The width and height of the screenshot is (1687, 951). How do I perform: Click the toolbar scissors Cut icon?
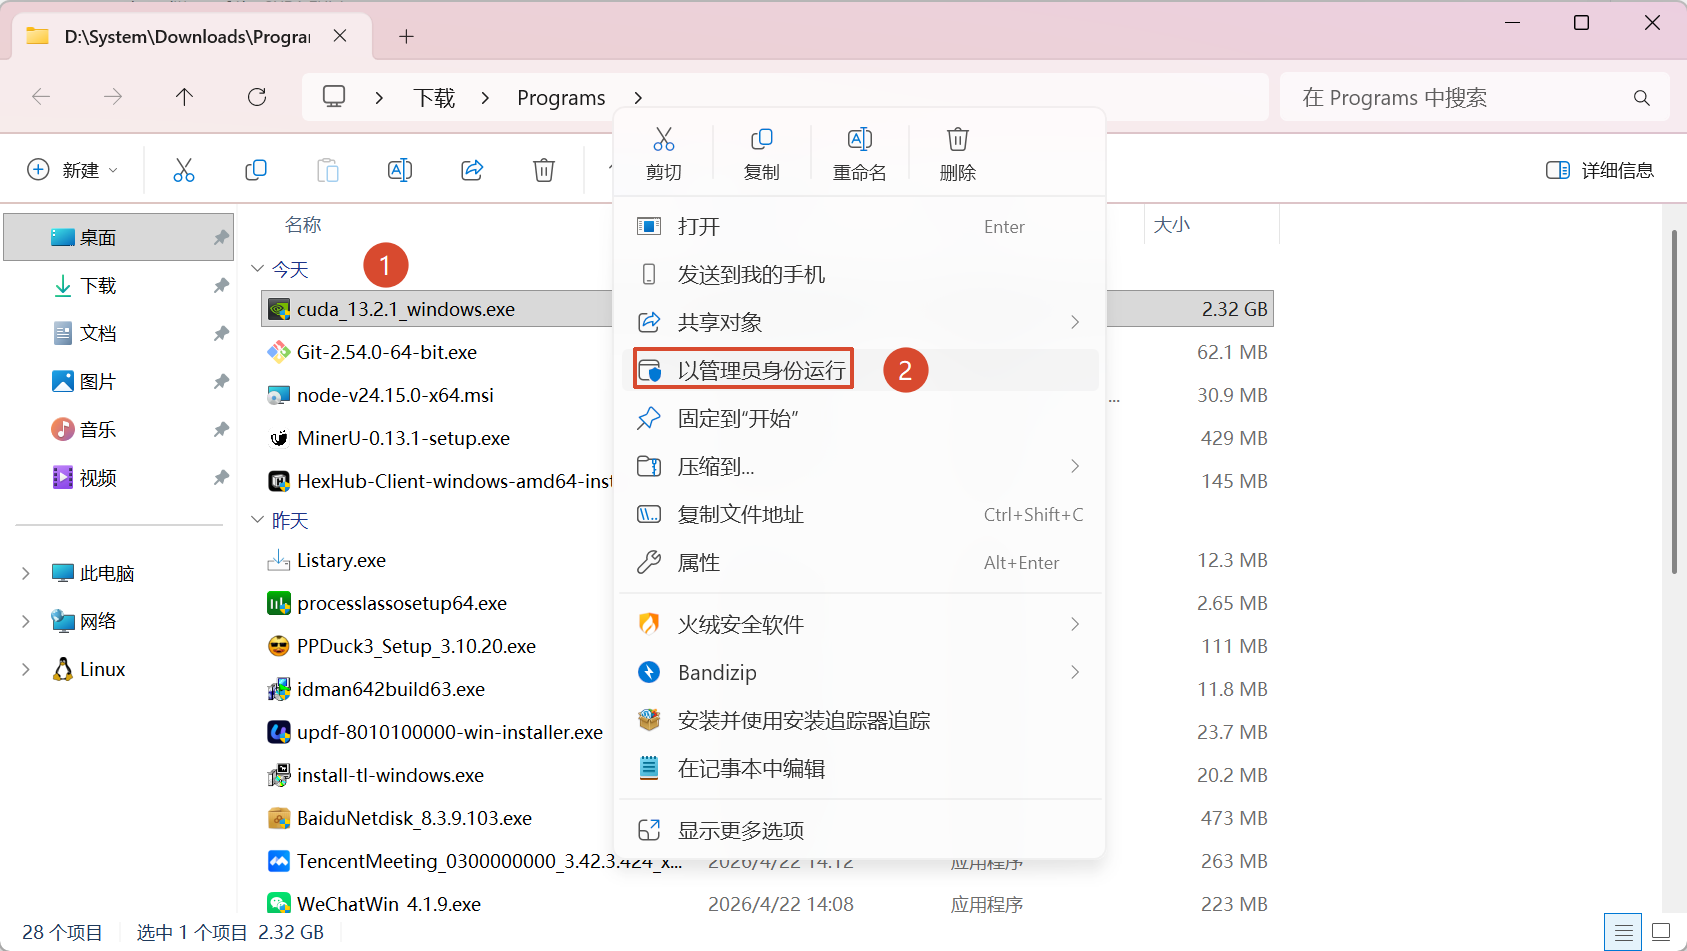(184, 170)
